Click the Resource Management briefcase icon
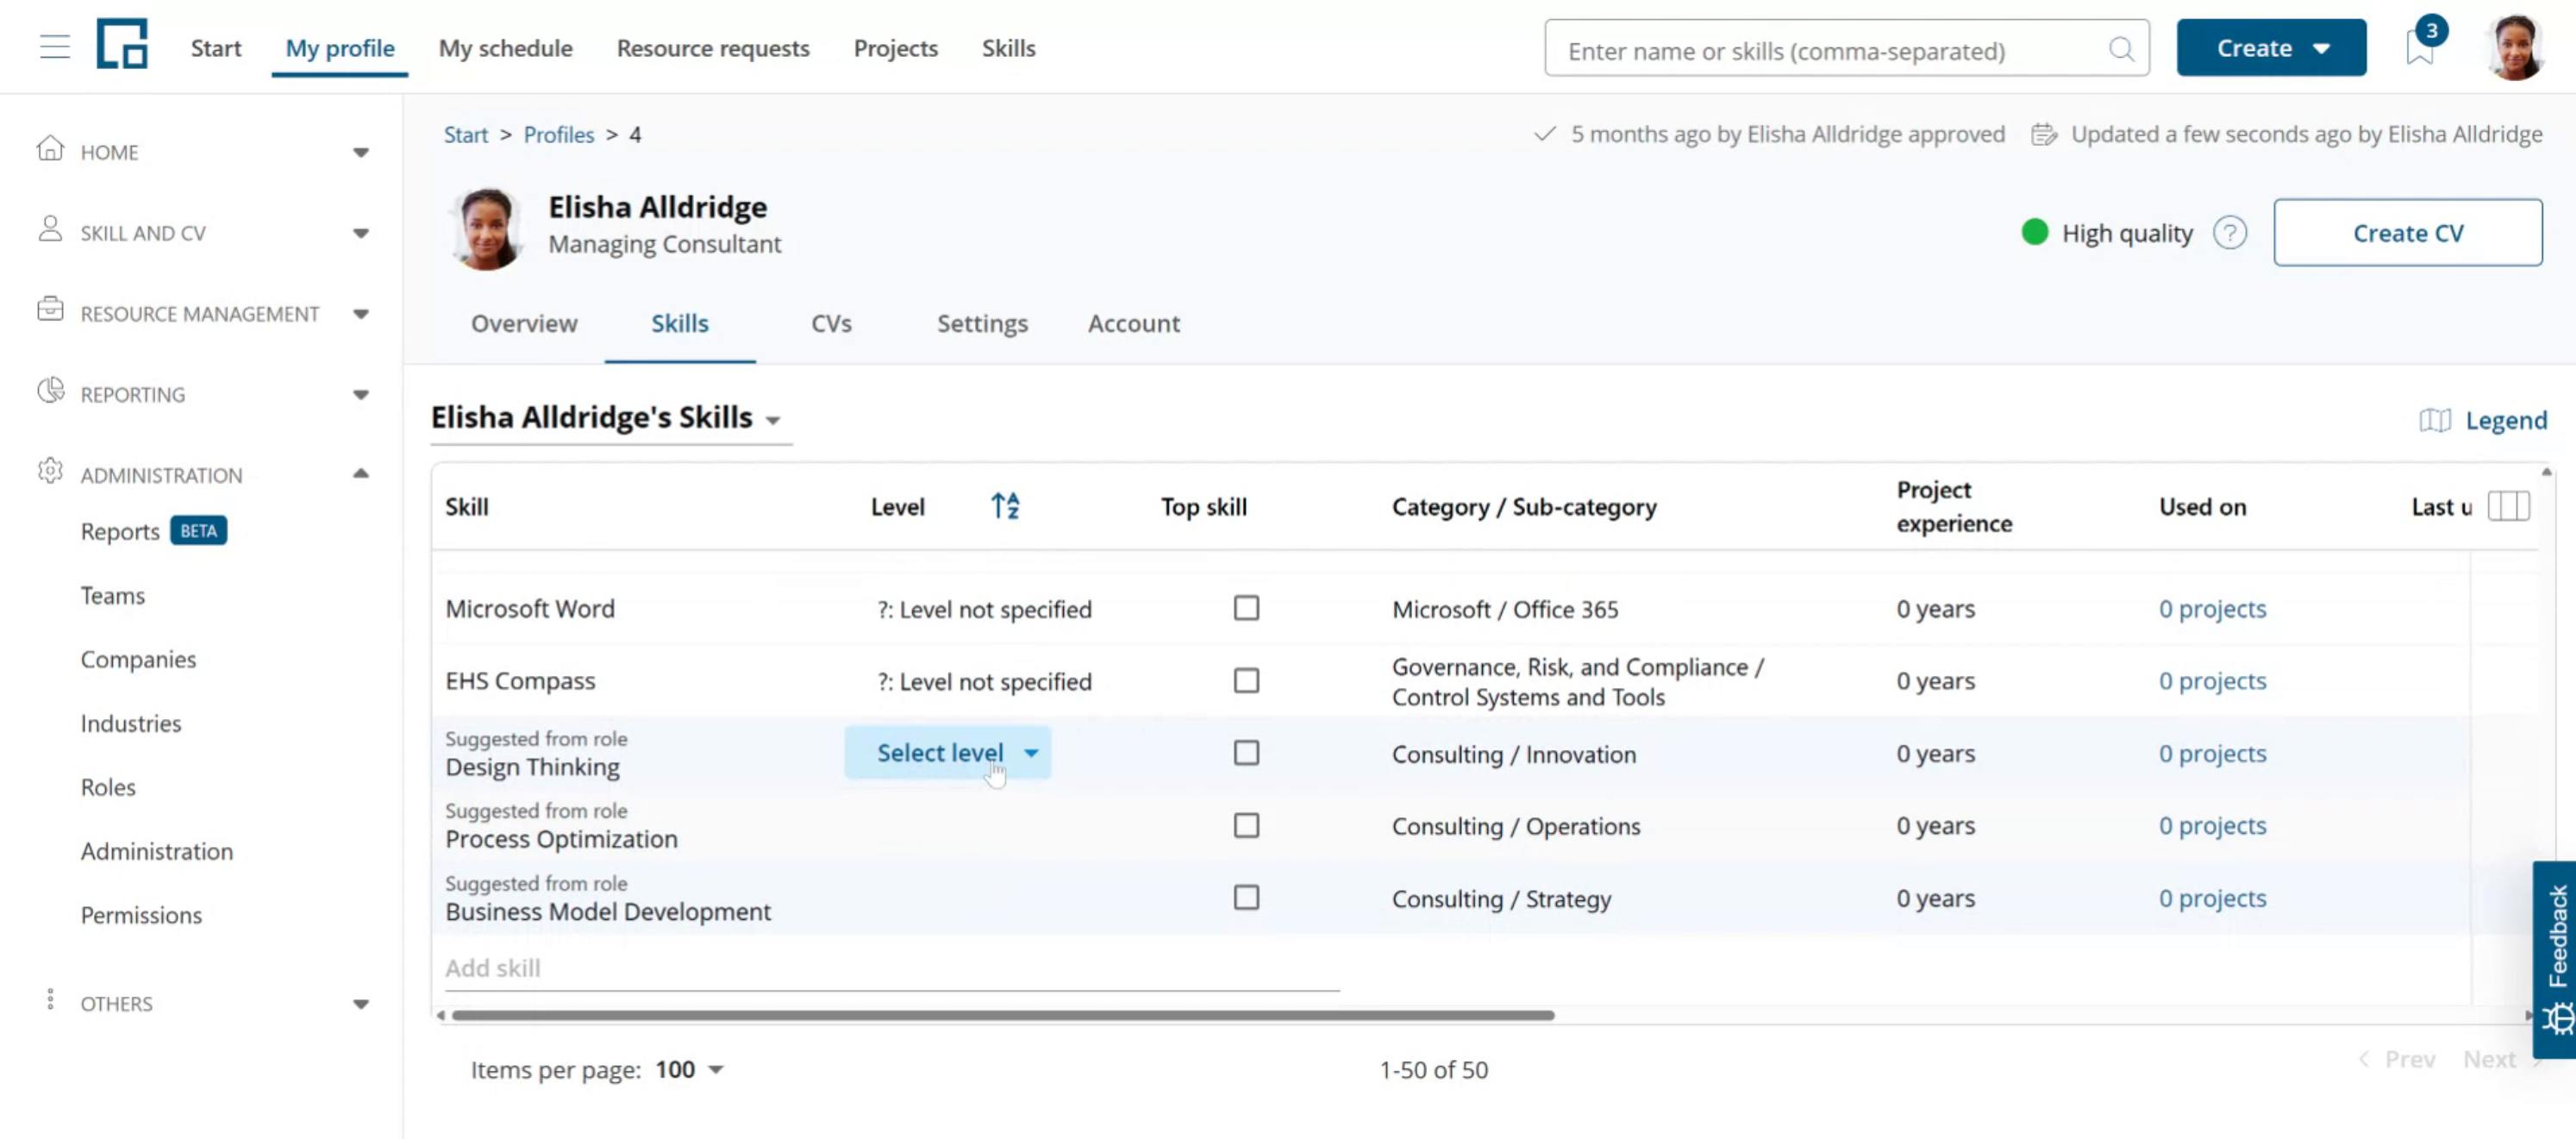The width and height of the screenshot is (2576, 1139). (50, 310)
